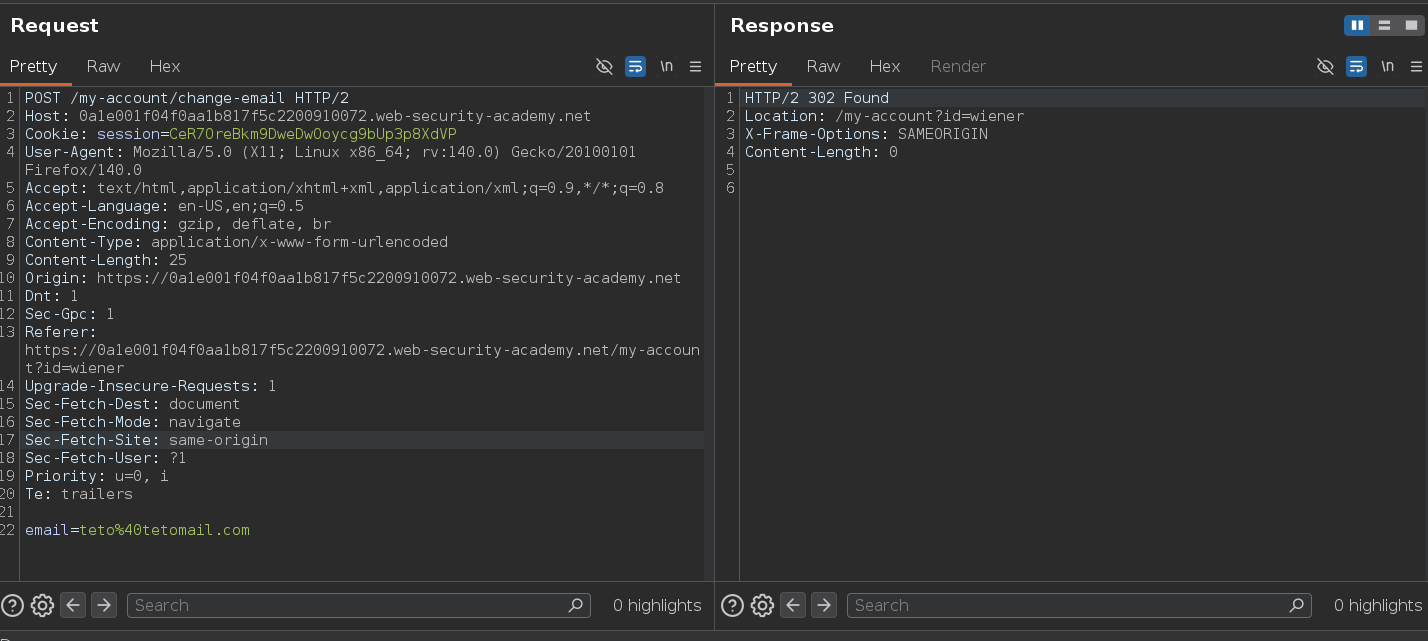Click the Te: trailers header line
This screenshot has height=641, width=1428.
click(x=79, y=494)
